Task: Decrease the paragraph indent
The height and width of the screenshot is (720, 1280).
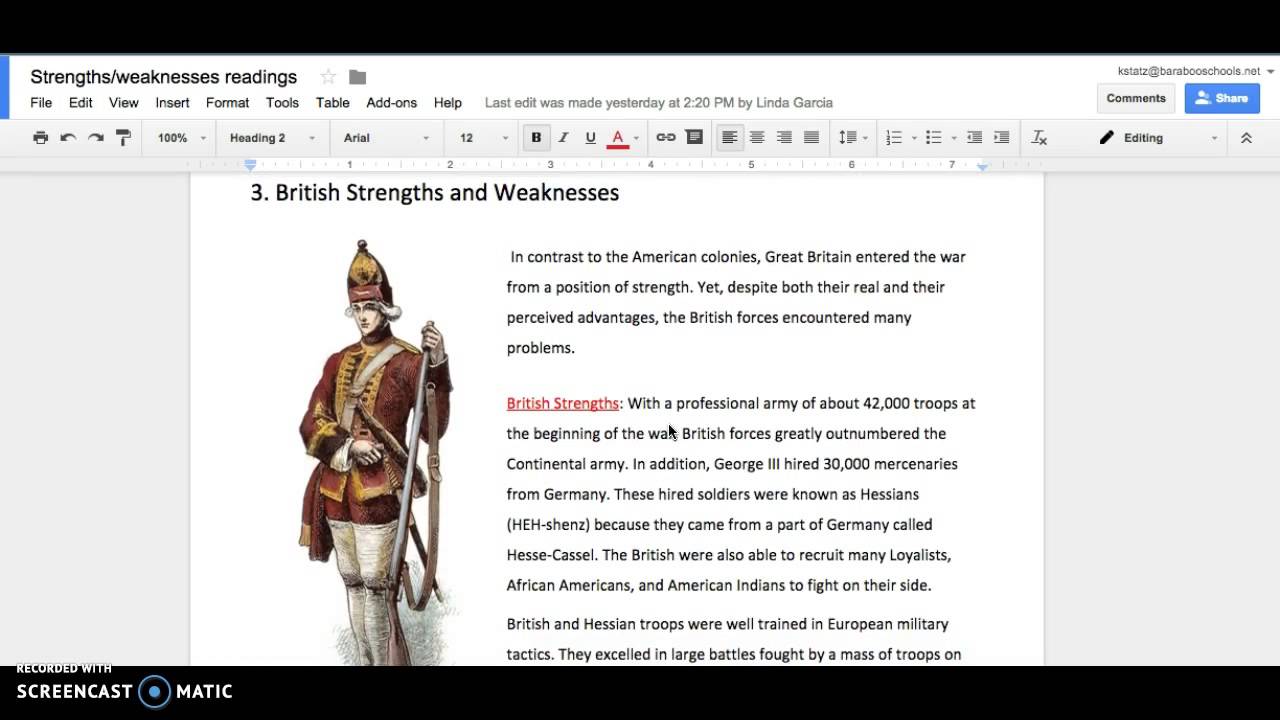Action: tap(974, 138)
